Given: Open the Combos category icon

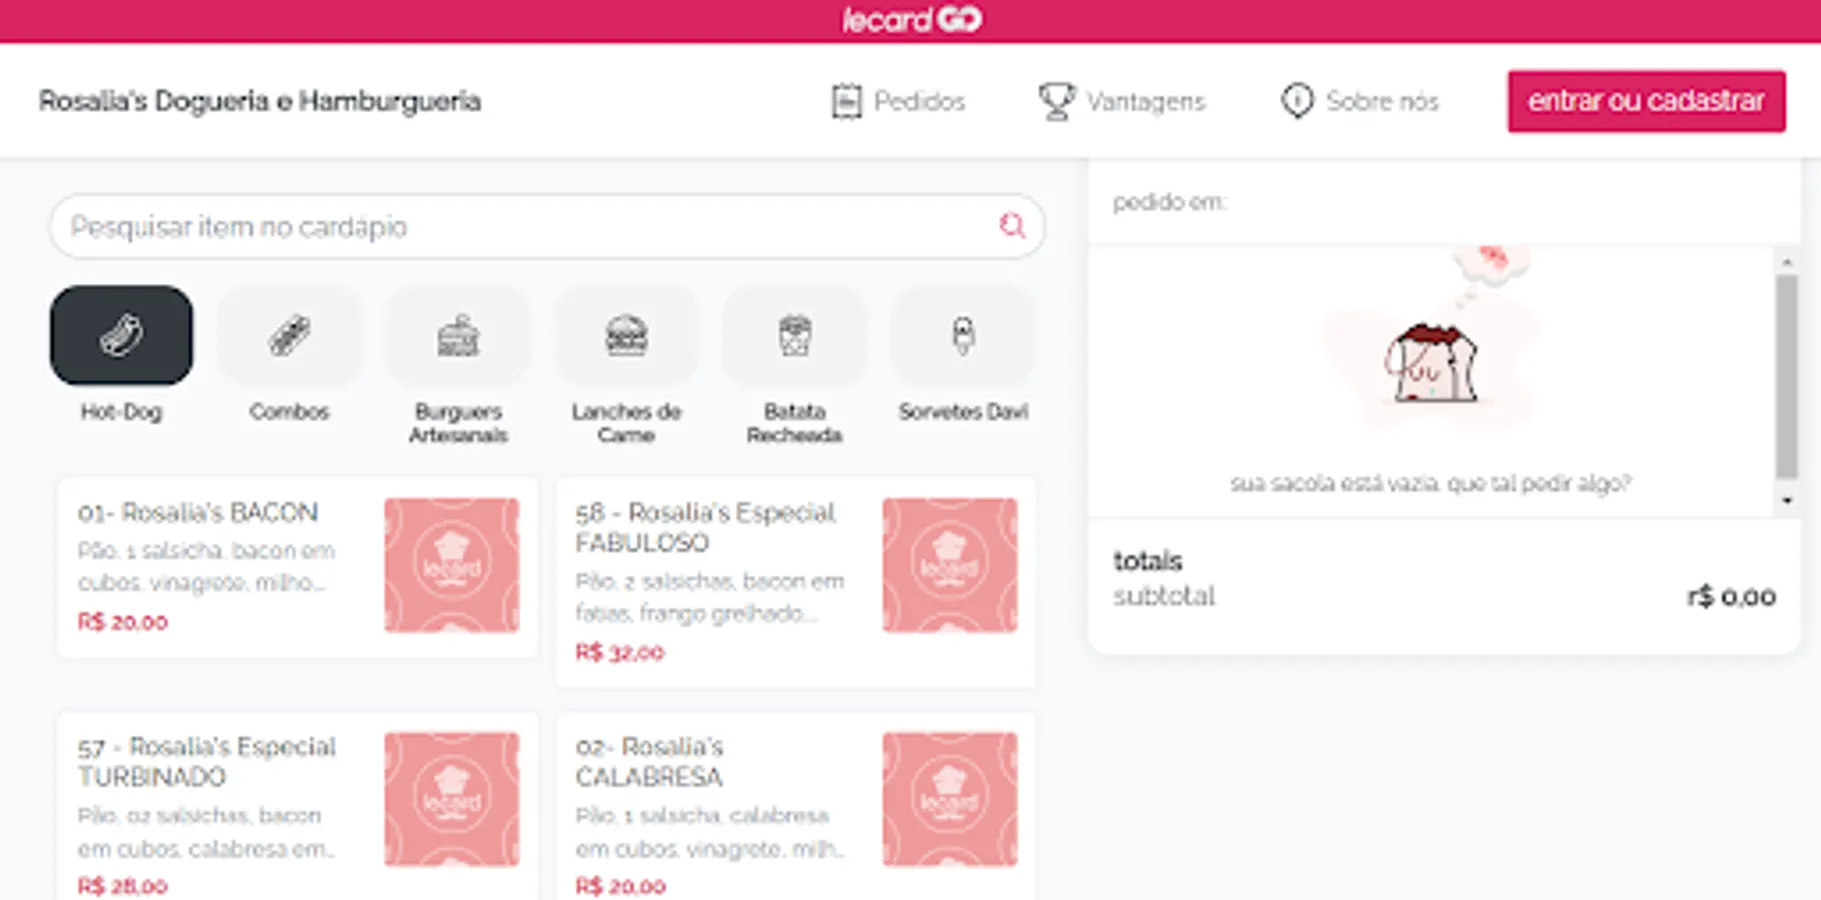Looking at the screenshot, I should (289, 336).
